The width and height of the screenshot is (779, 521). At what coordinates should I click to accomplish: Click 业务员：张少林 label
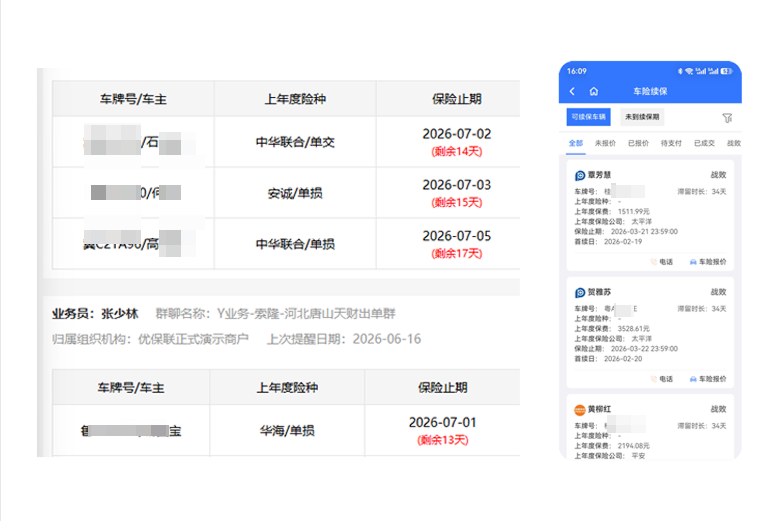(95, 314)
